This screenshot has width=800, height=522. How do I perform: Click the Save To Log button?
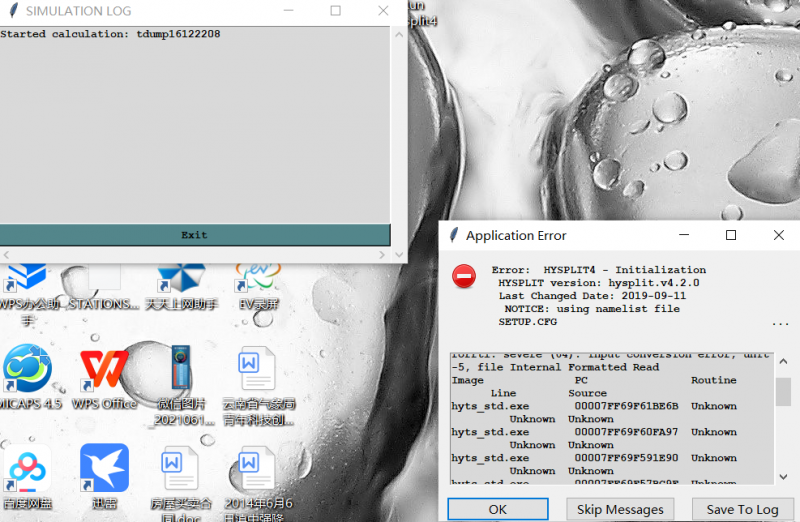742,509
